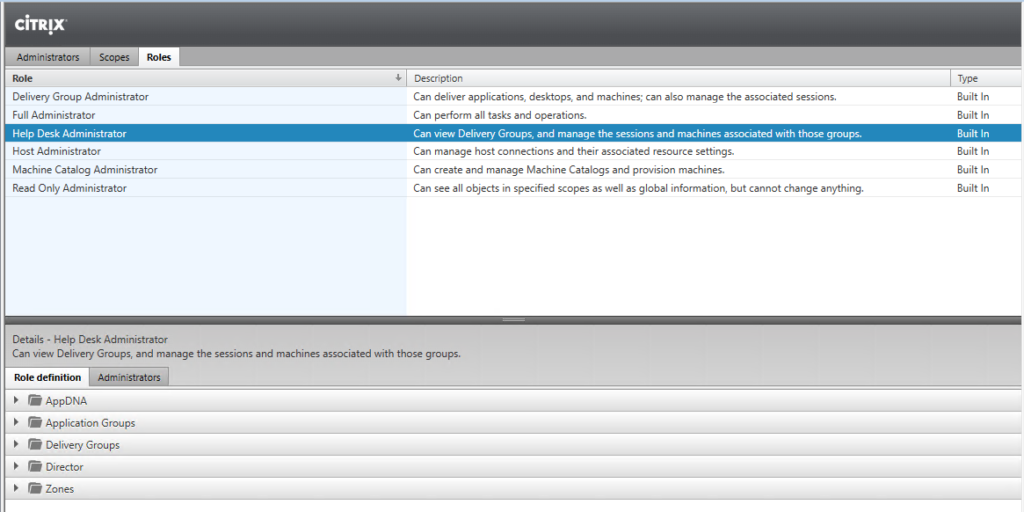Click the pane splitter grip handle

(x=514, y=320)
